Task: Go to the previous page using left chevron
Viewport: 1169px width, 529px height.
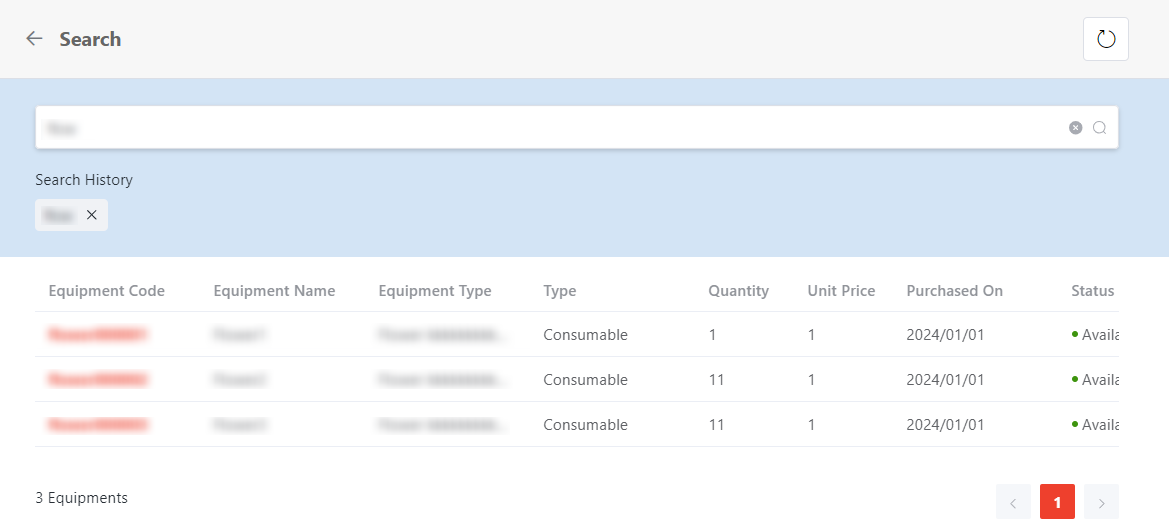Action: [1013, 502]
